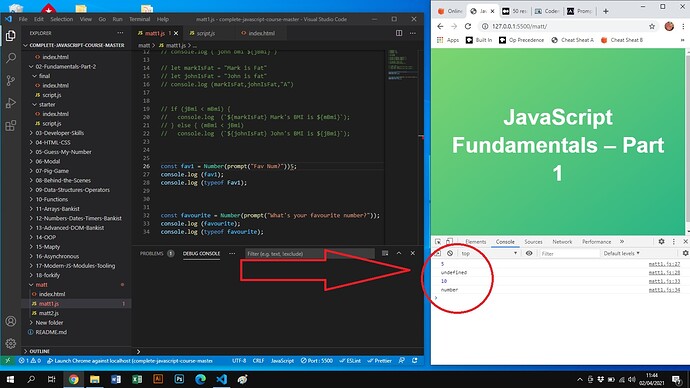Image resolution: width=690 pixels, height=388 pixels.
Task: Open the Default levels dropdown
Action: [x=621, y=253]
